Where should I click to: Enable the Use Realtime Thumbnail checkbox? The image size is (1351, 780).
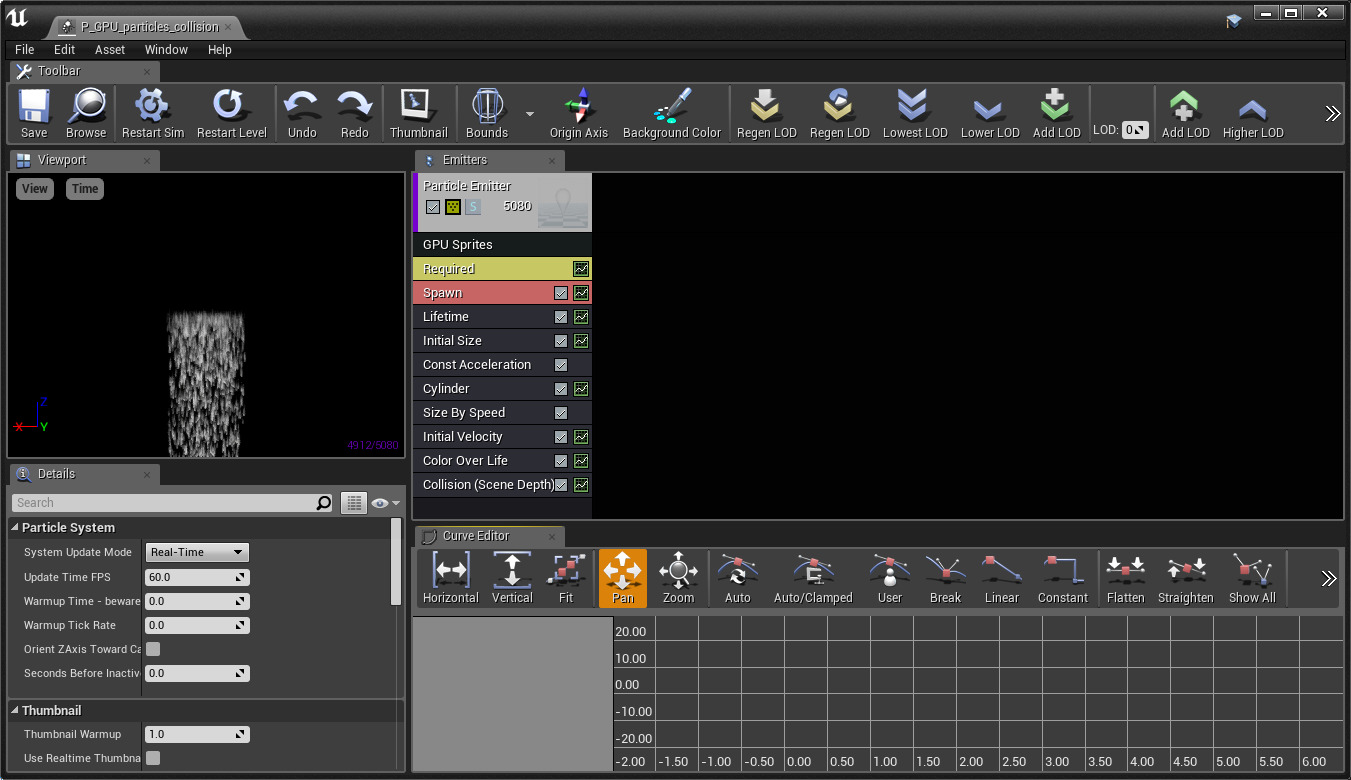153,758
